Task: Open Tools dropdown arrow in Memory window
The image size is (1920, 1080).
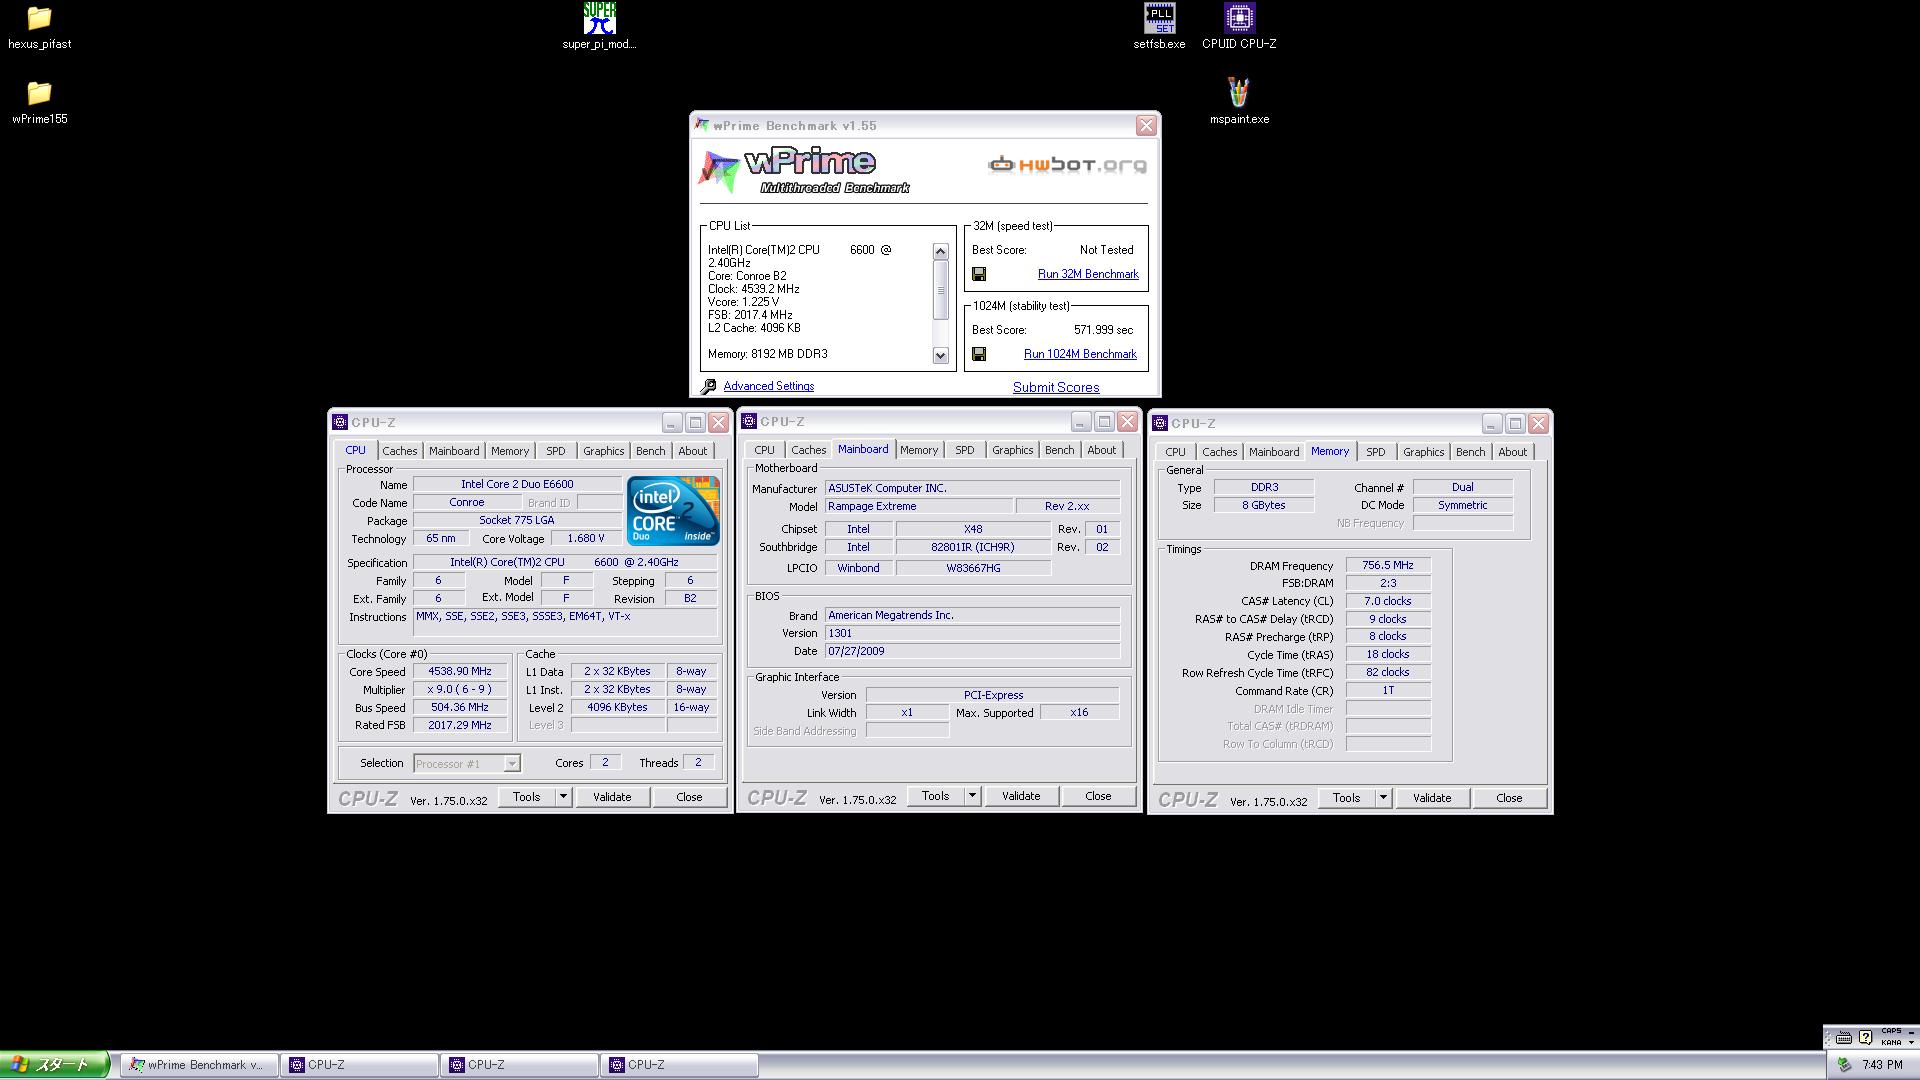Action: [1383, 798]
